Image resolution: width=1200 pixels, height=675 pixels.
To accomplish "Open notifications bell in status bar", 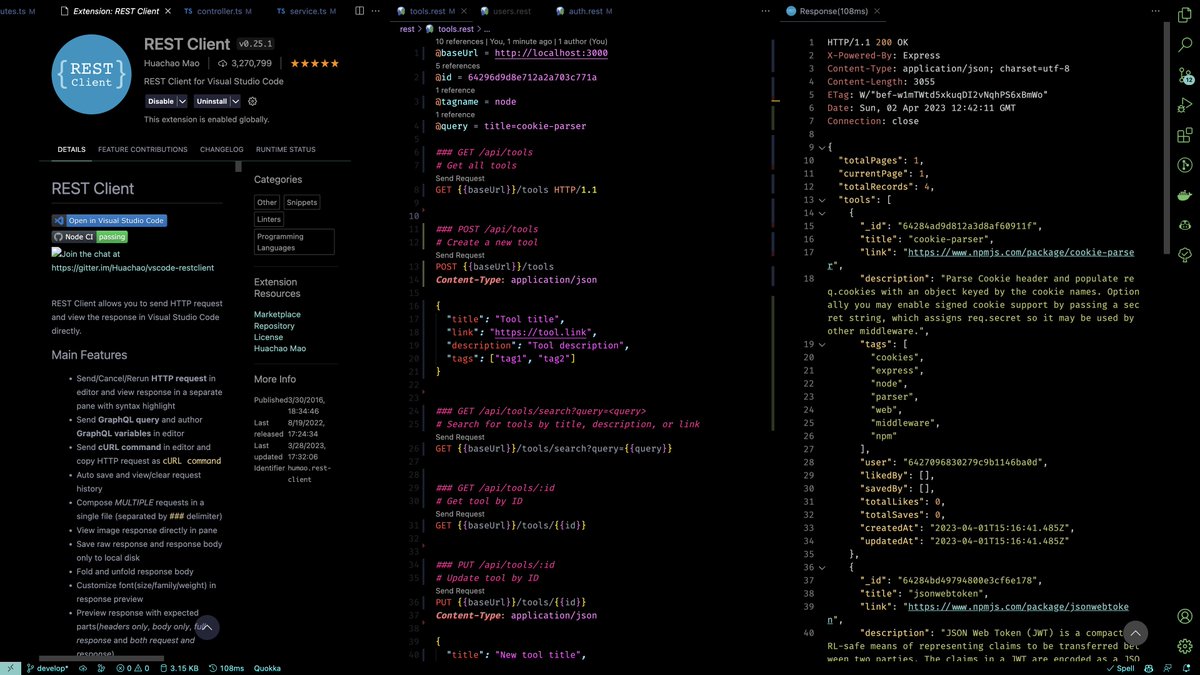I will click(x=1188, y=668).
